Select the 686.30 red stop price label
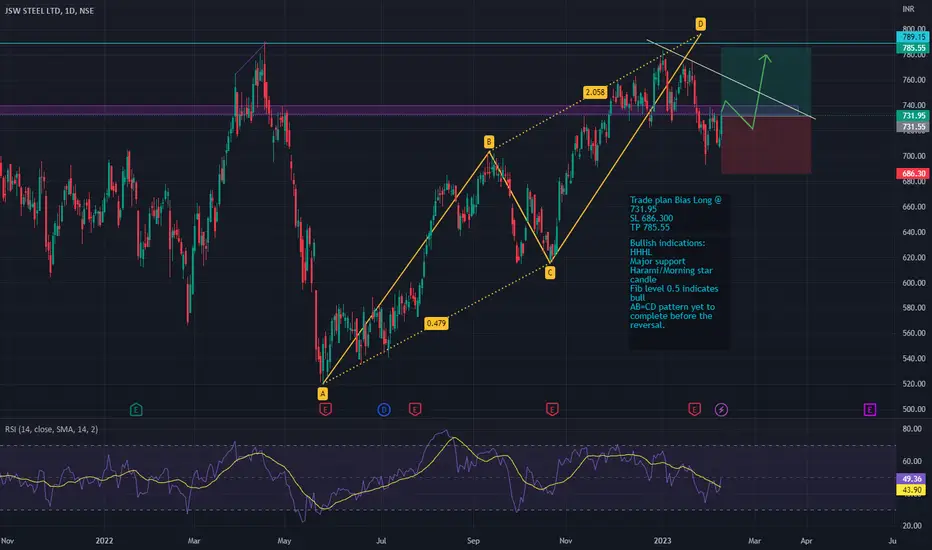This screenshot has height=550, width=932. point(914,174)
